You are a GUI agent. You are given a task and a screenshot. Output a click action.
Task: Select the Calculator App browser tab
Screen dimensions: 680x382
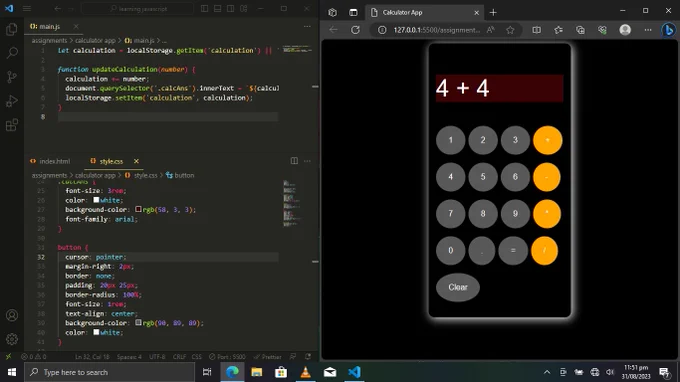424,13
